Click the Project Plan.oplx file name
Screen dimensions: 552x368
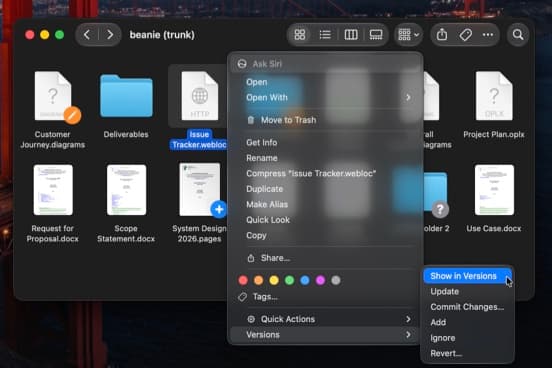point(494,135)
